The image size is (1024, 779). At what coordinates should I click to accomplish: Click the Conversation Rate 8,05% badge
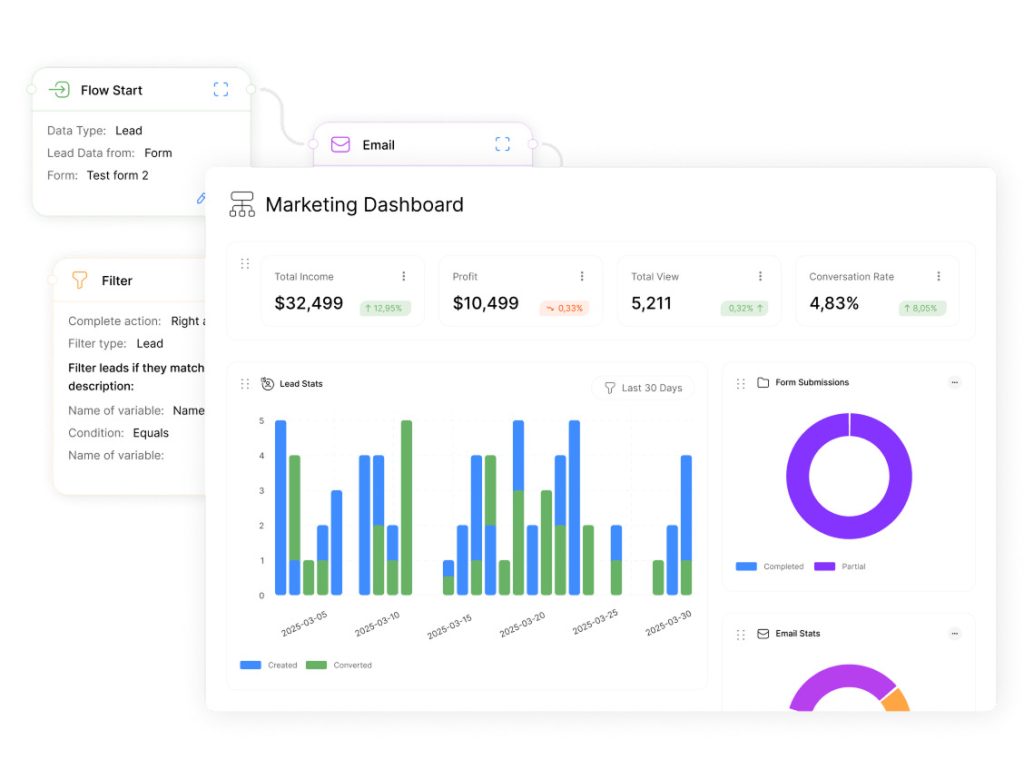click(922, 309)
